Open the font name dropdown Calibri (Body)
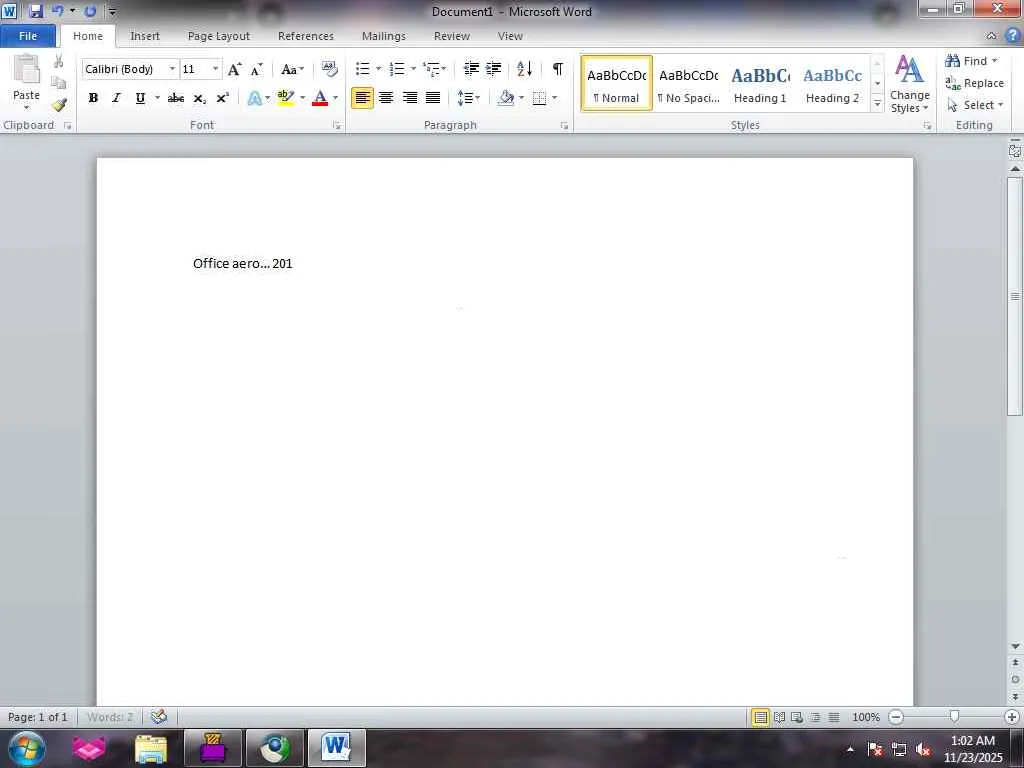 click(172, 69)
